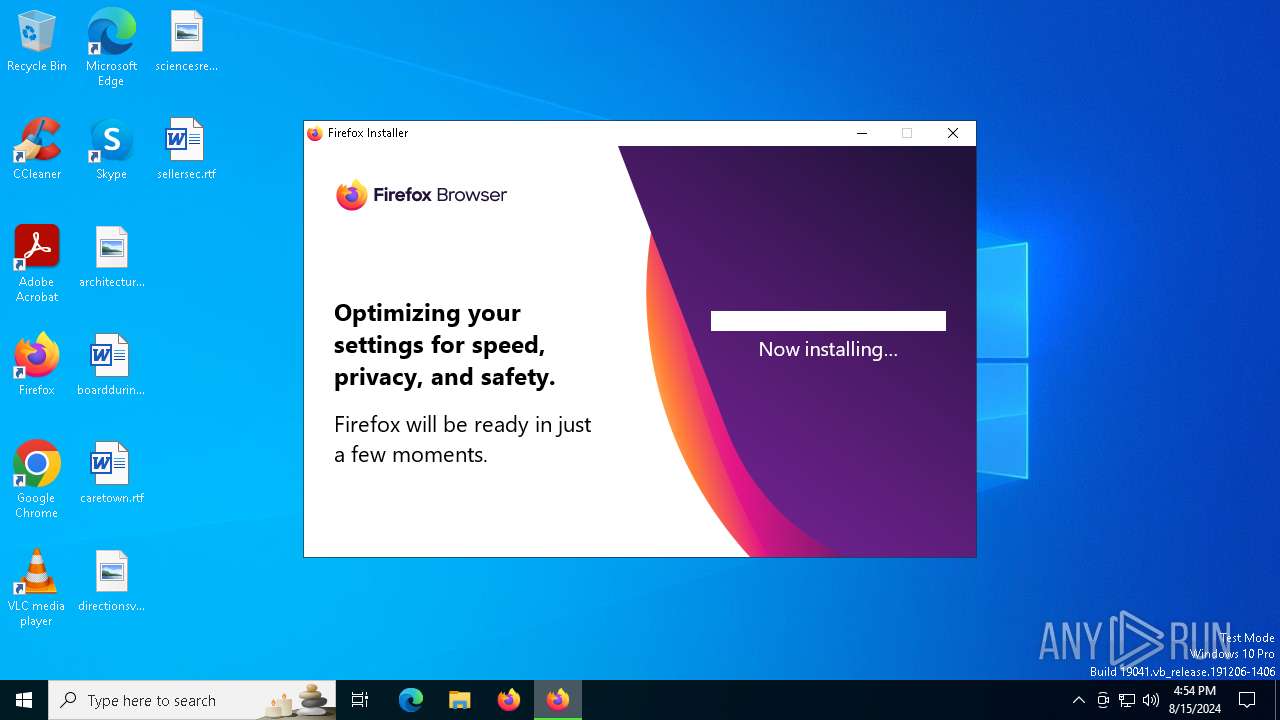This screenshot has width=1280, height=720.
Task: Select the Microsoft Edge desktop shortcut
Action: tap(111, 48)
